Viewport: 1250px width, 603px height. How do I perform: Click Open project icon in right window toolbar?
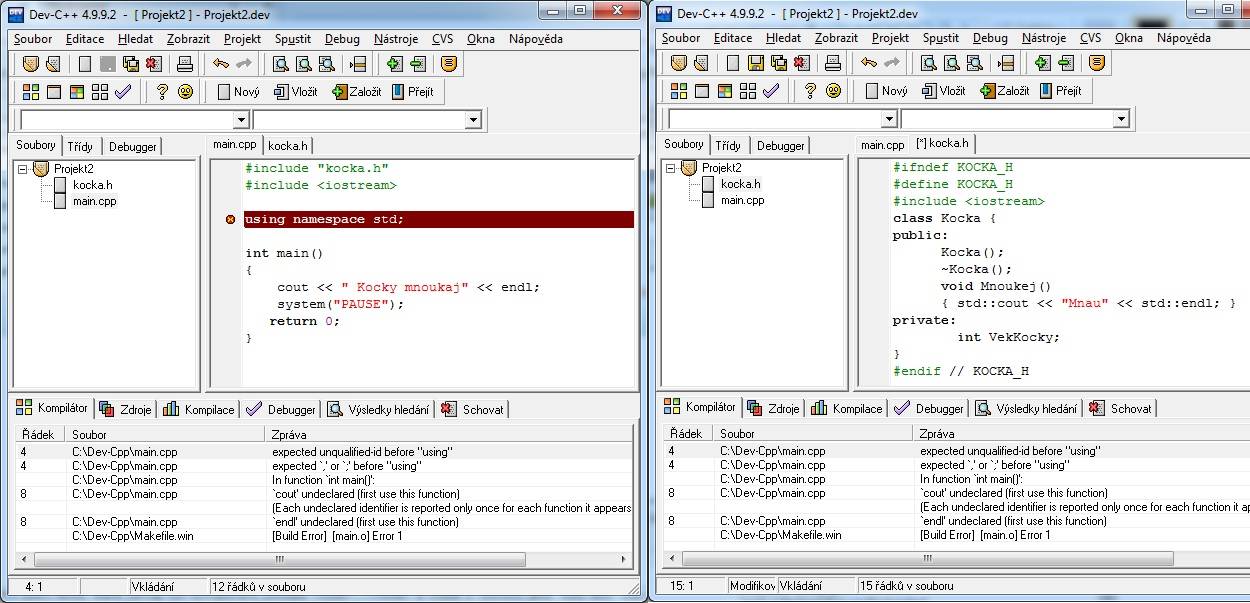(701, 63)
